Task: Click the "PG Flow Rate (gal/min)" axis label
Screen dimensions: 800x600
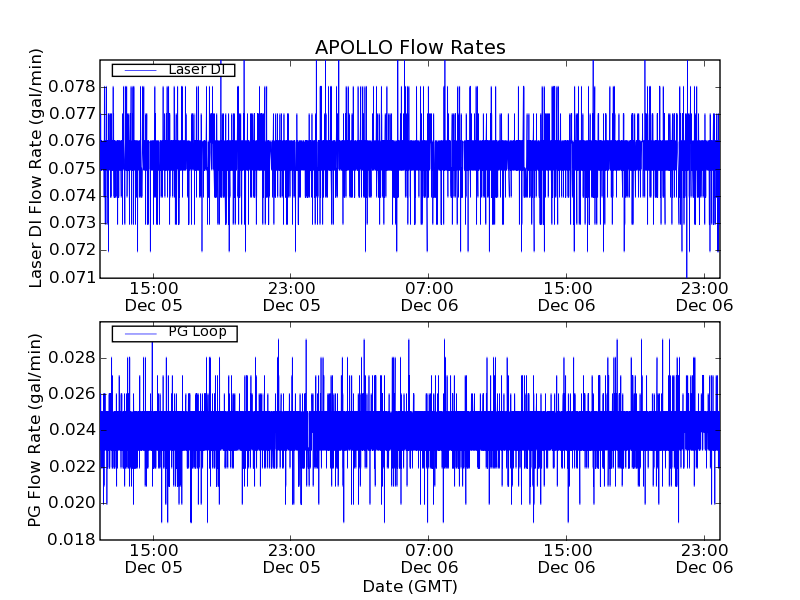Action: [x=36, y=431]
